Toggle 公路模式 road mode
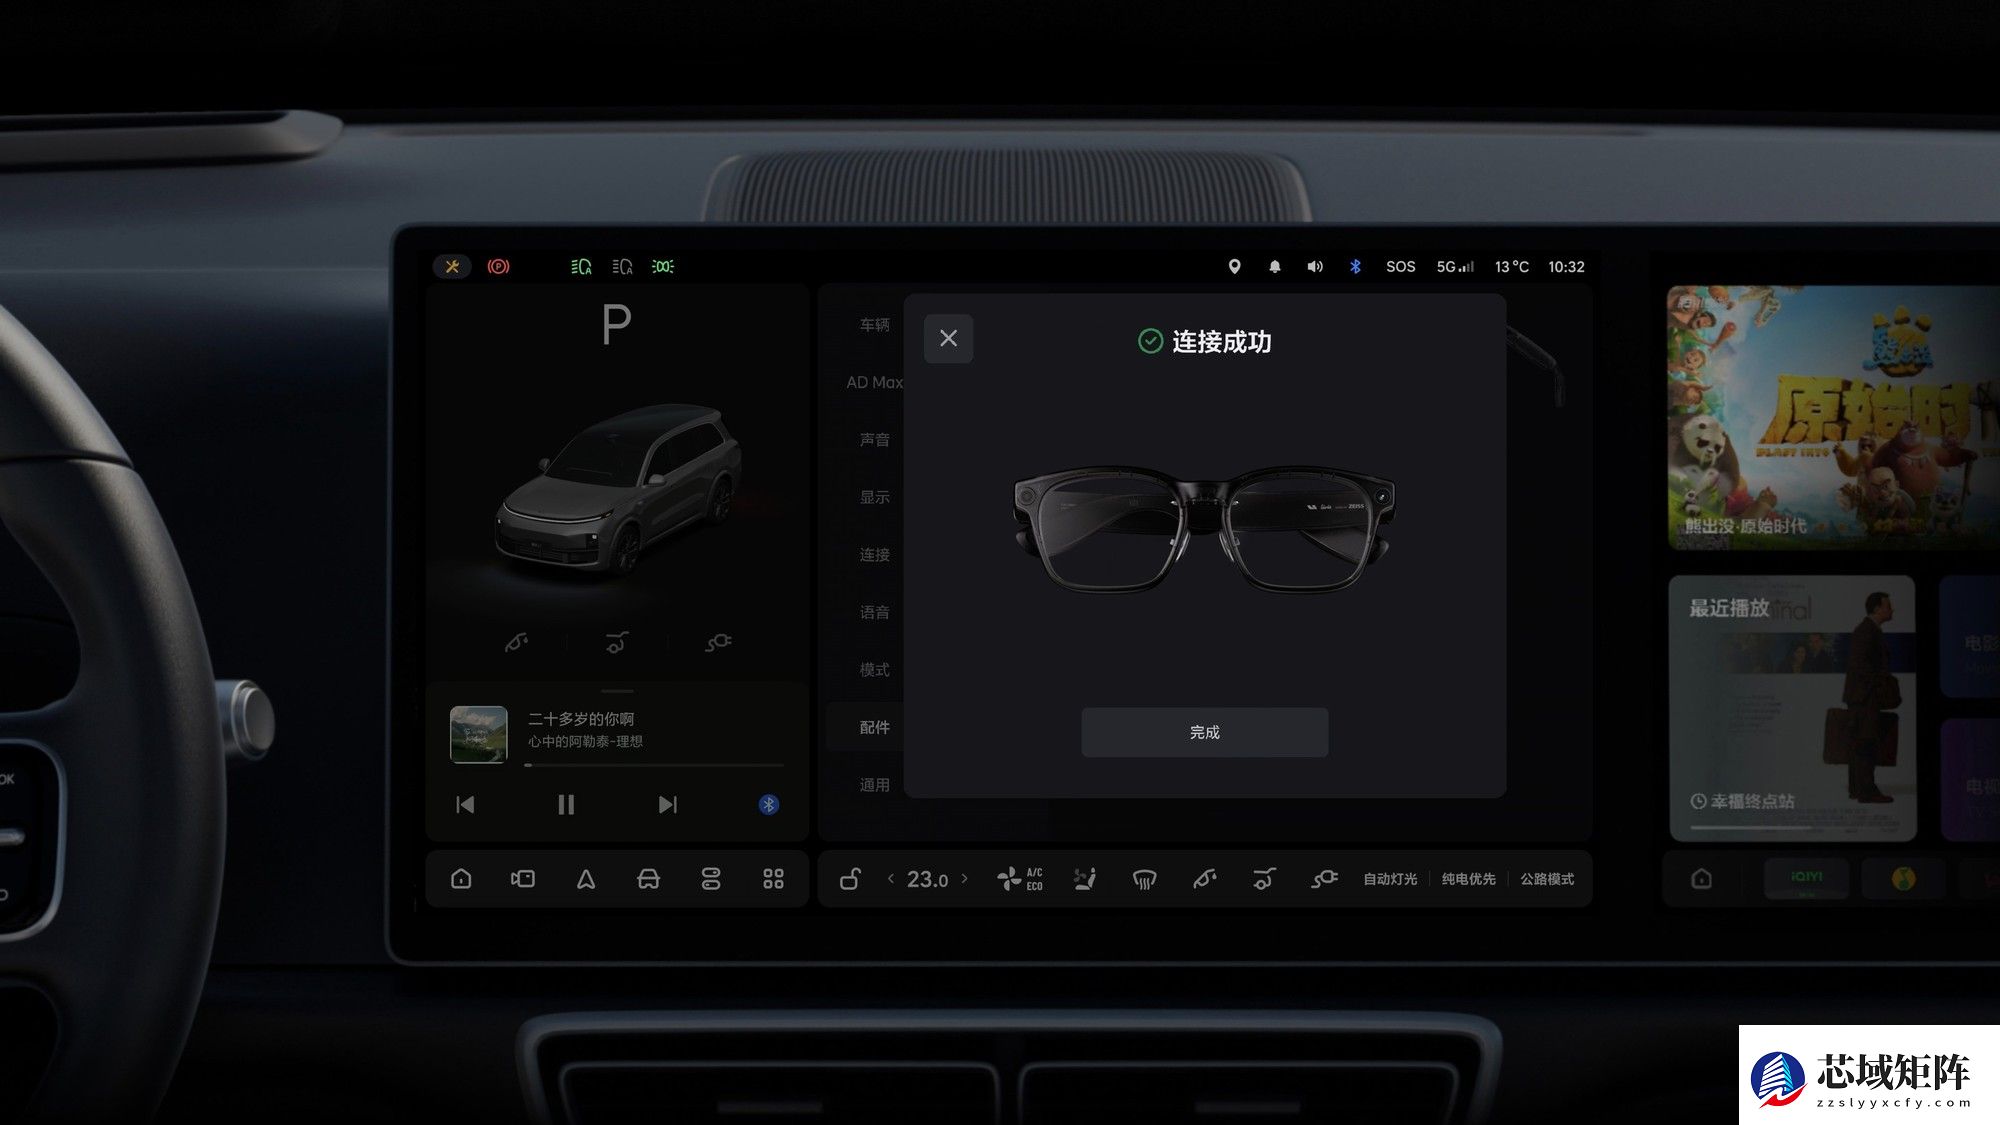Screen dimensions: 2000x1125 tap(1547, 879)
